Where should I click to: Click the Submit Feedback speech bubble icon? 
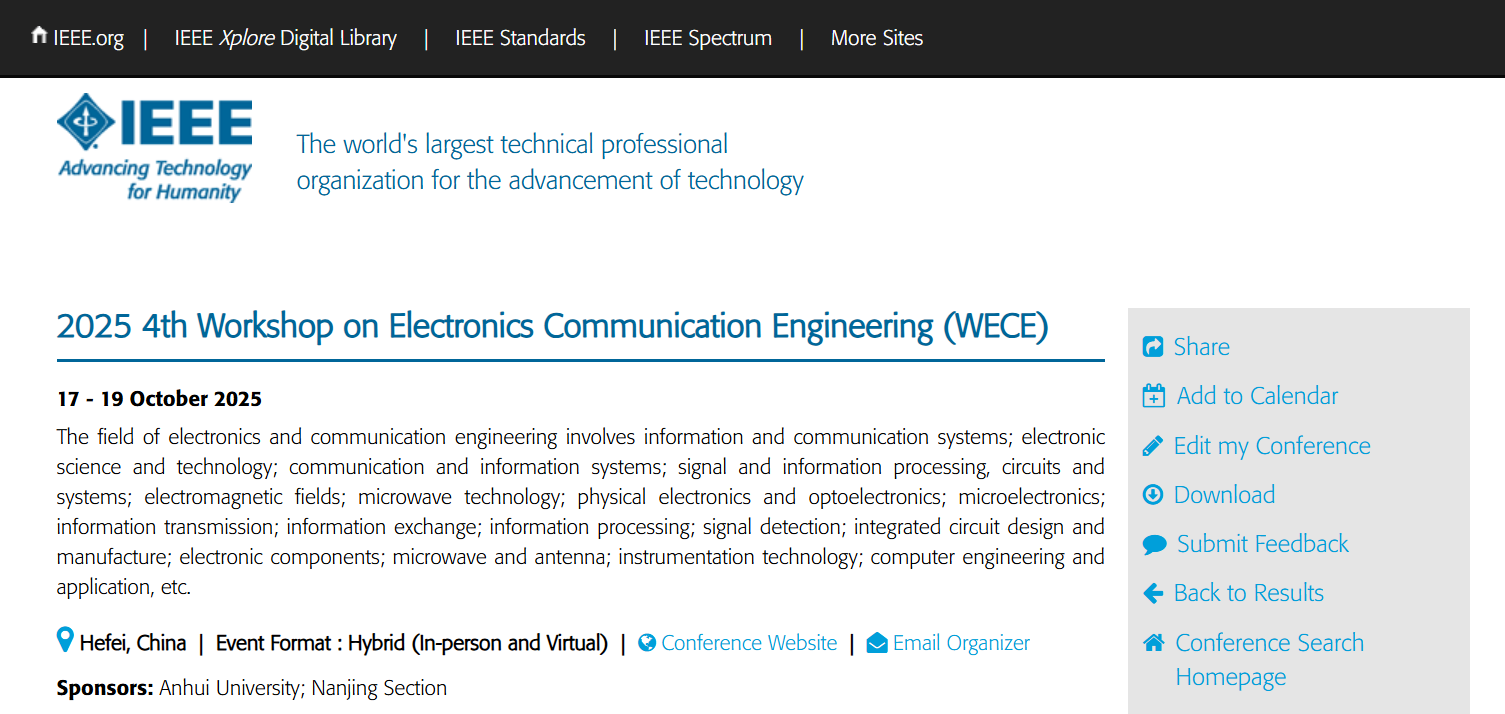click(1154, 544)
